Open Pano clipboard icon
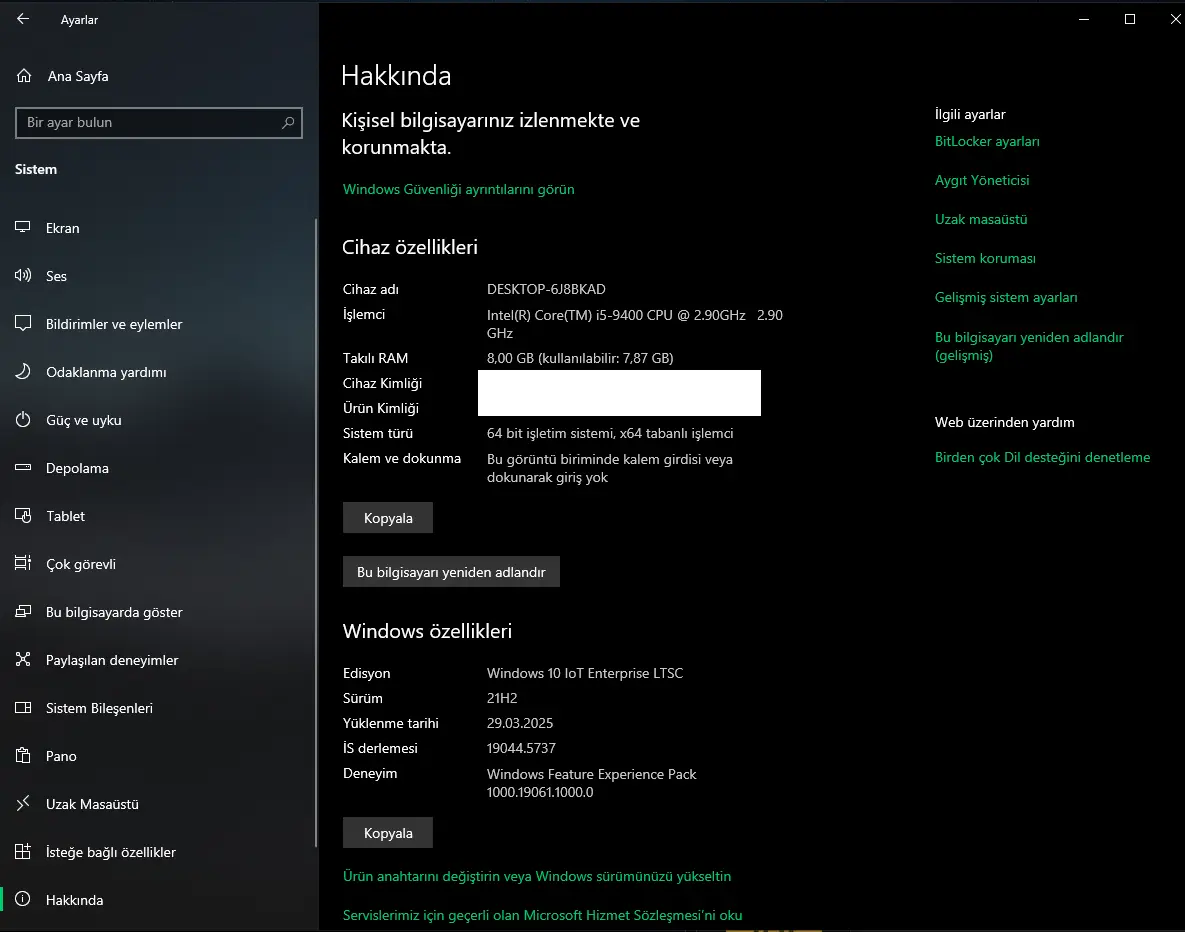The width and height of the screenshot is (1185, 932). tap(23, 755)
